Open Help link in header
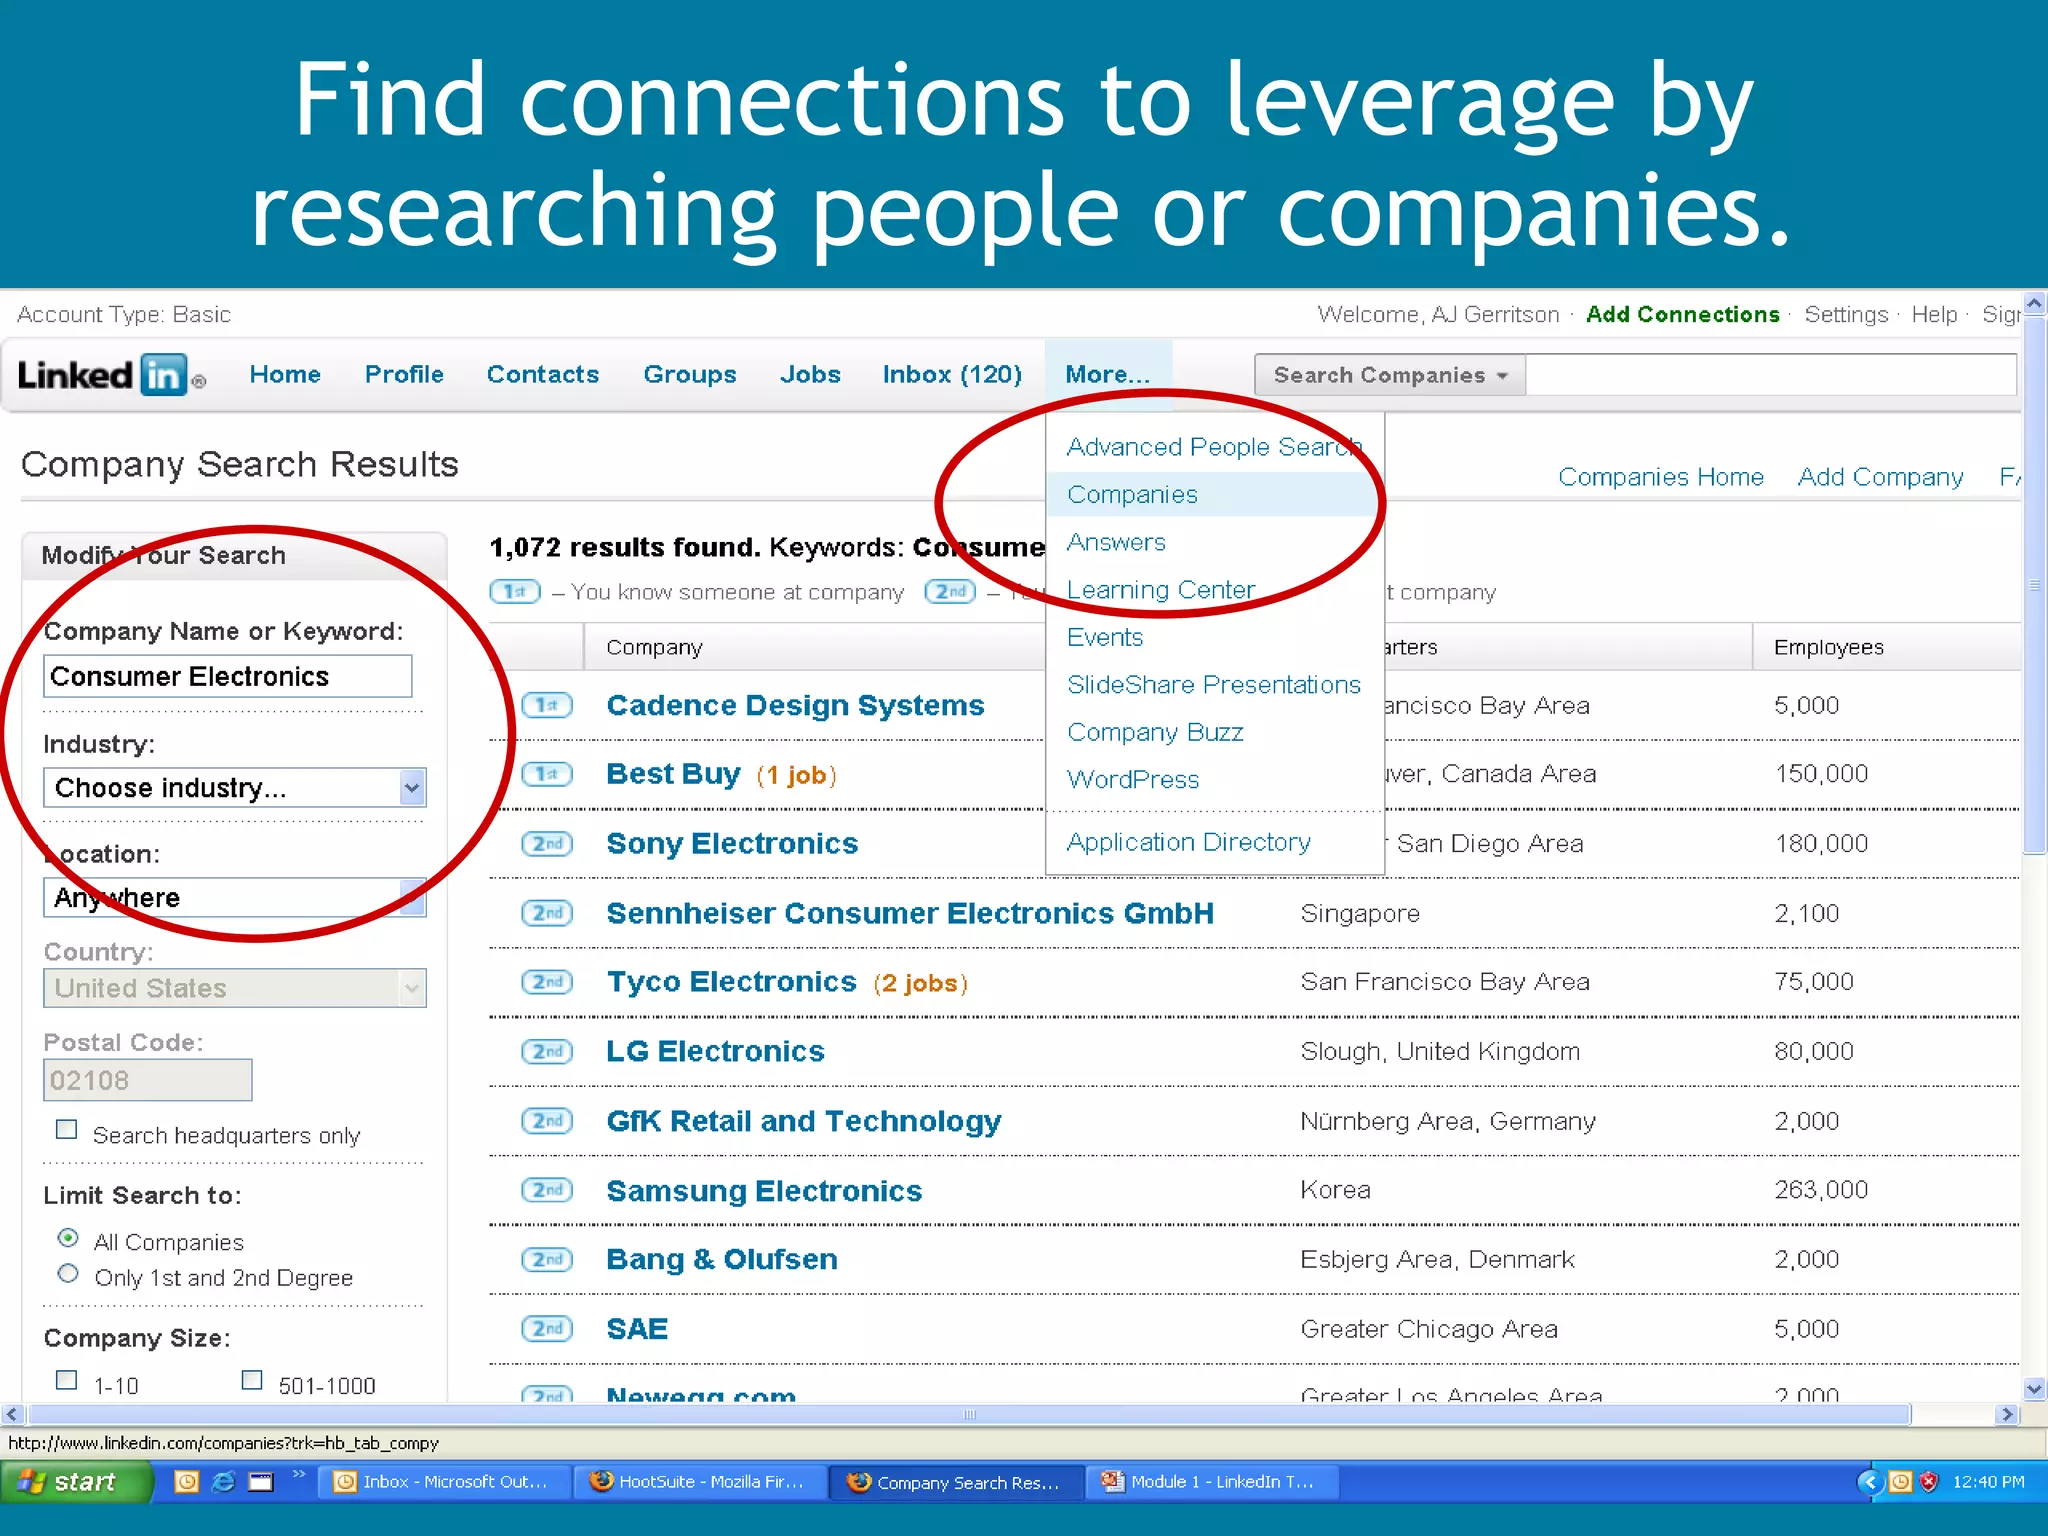Screen dimensions: 2048x1536 tap(1934, 314)
